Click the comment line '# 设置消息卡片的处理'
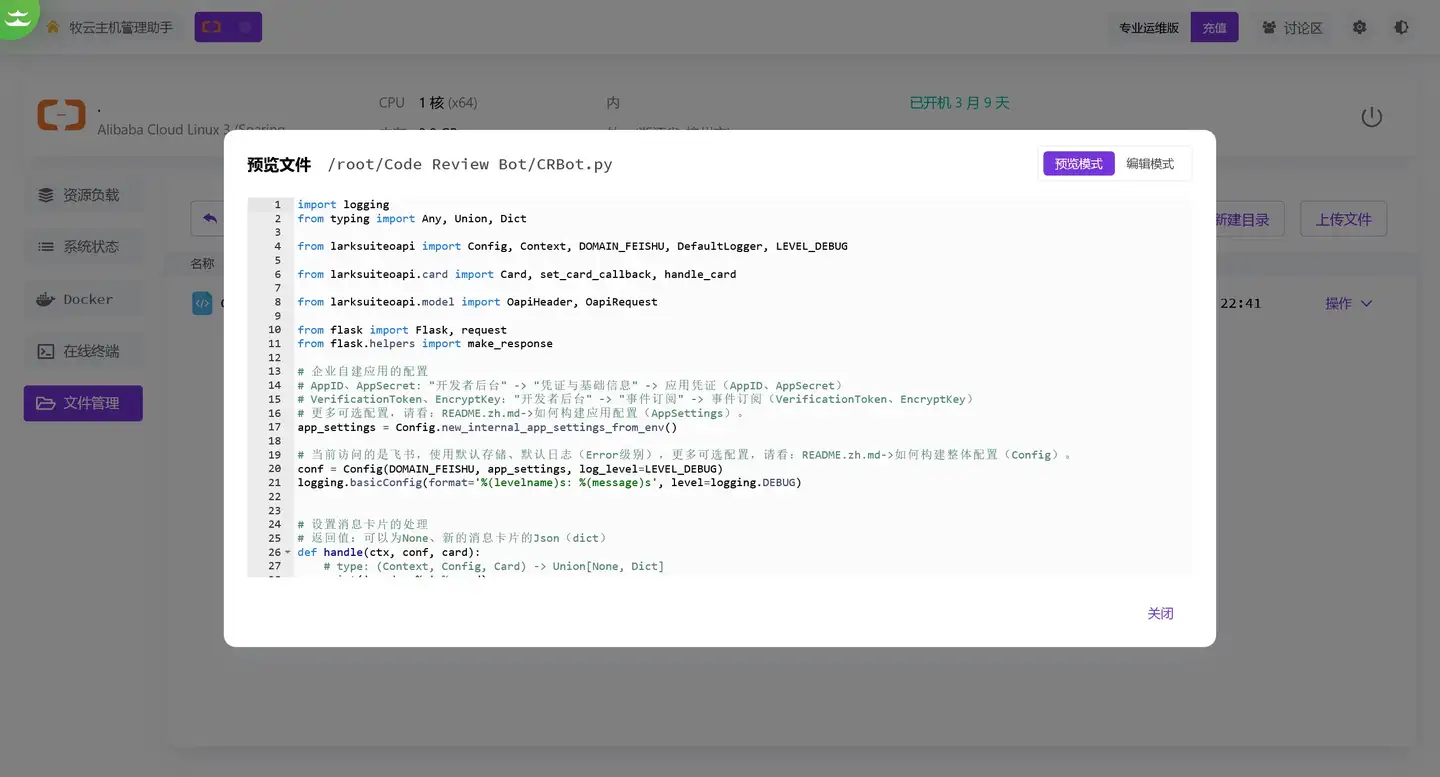The height and width of the screenshot is (777, 1440). [363, 524]
